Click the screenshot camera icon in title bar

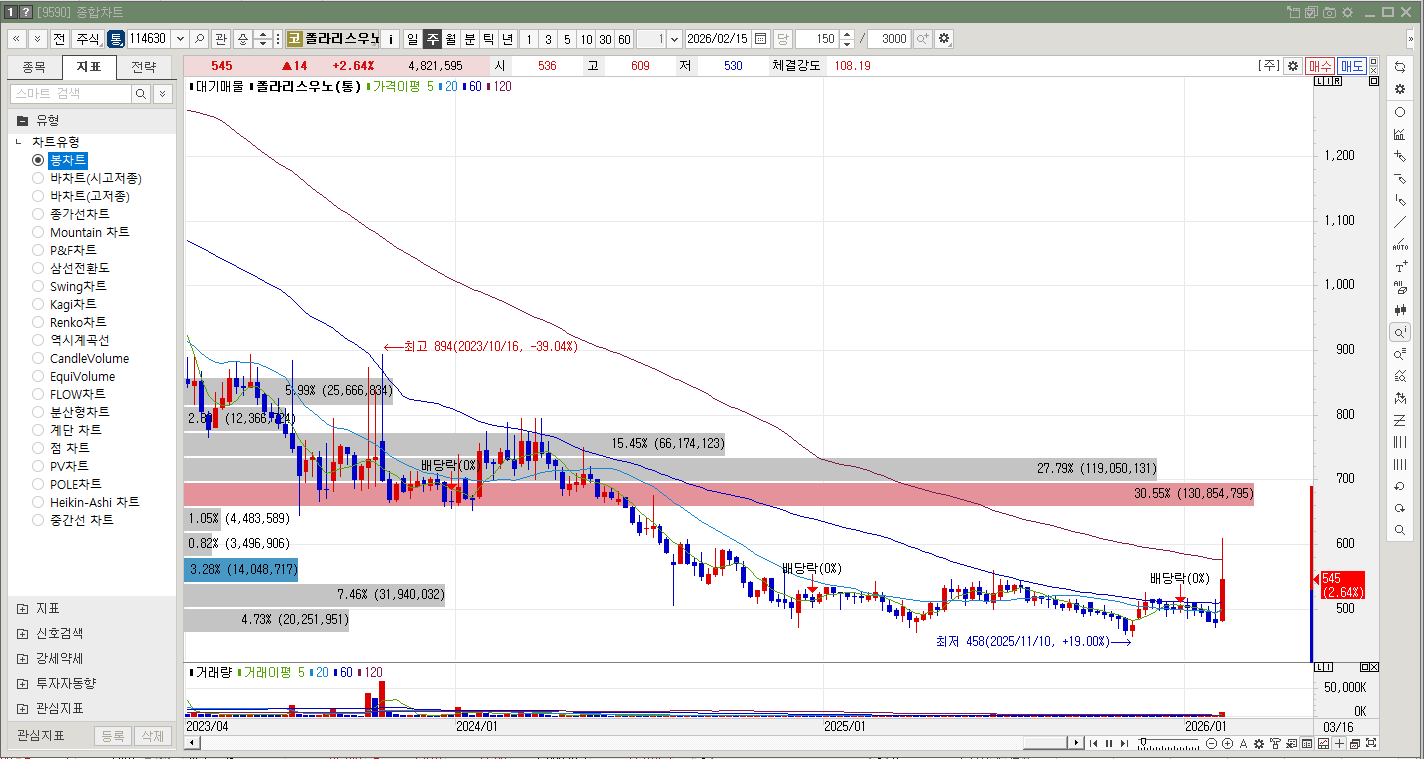pyautogui.click(x=1329, y=12)
